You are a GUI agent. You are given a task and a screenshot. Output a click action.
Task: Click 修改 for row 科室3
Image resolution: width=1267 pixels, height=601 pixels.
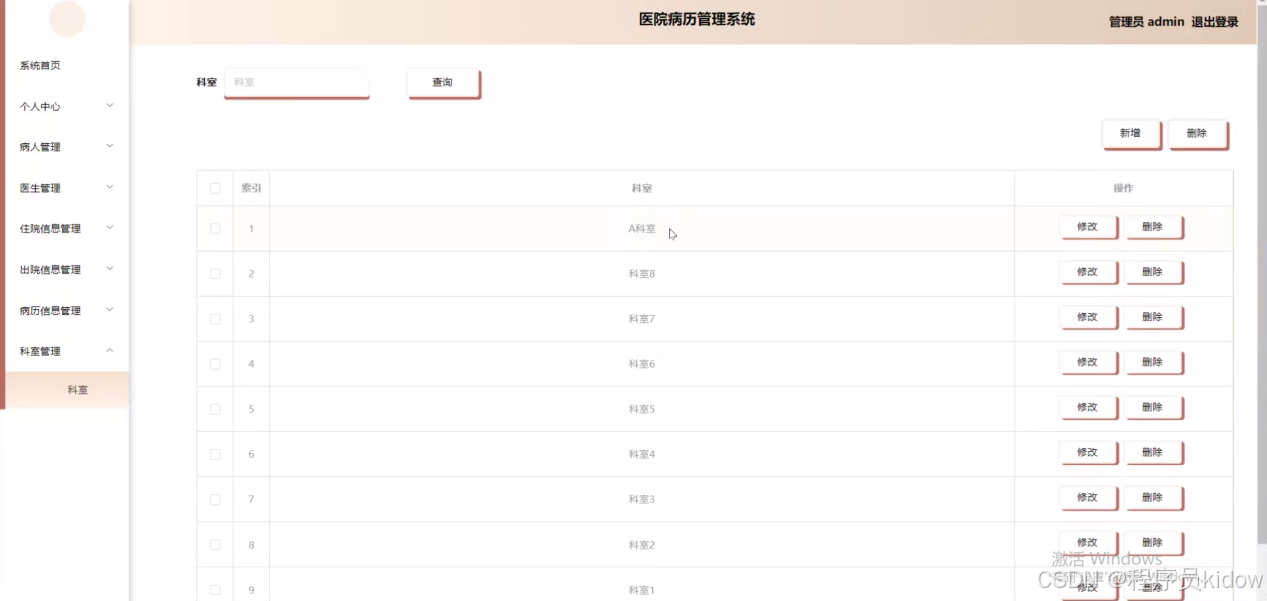point(1088,497)
